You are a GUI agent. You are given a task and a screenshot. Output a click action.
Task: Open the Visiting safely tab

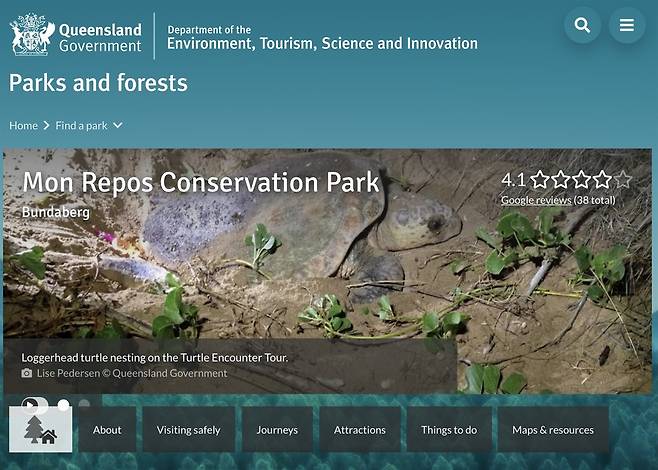(x=188, y=430)
